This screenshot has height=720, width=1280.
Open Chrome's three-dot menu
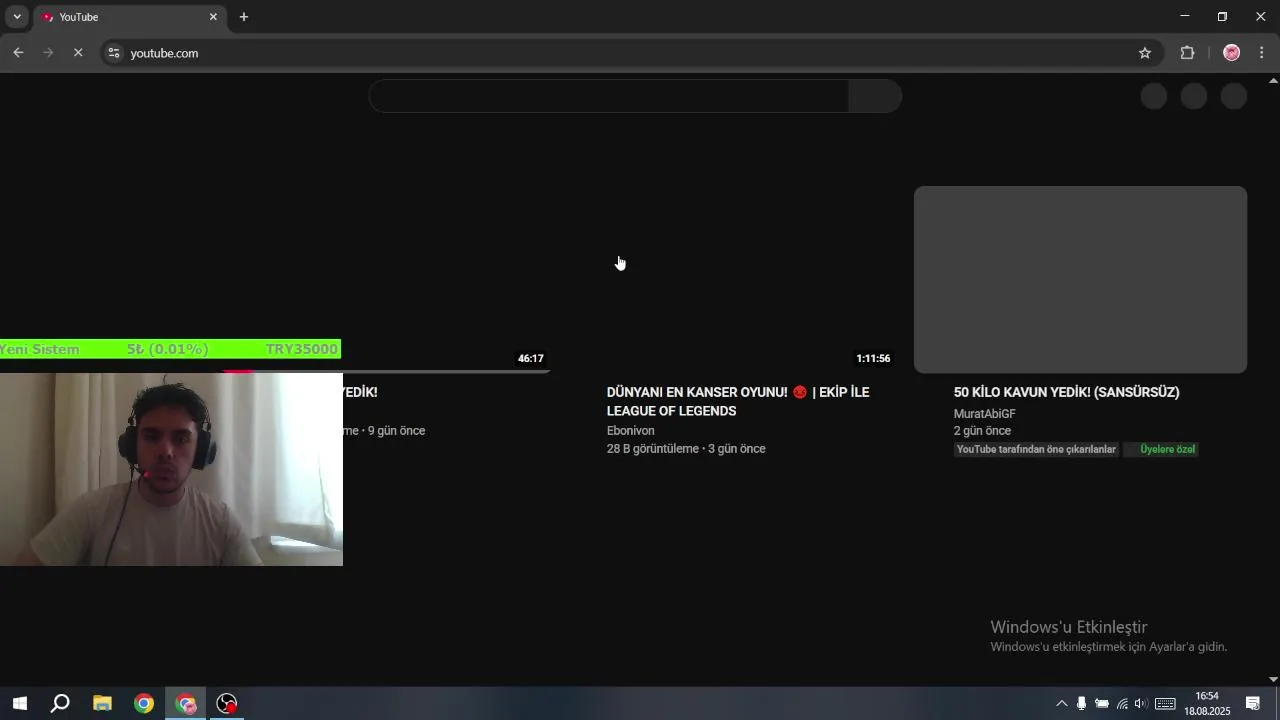tap(1262, 53)
